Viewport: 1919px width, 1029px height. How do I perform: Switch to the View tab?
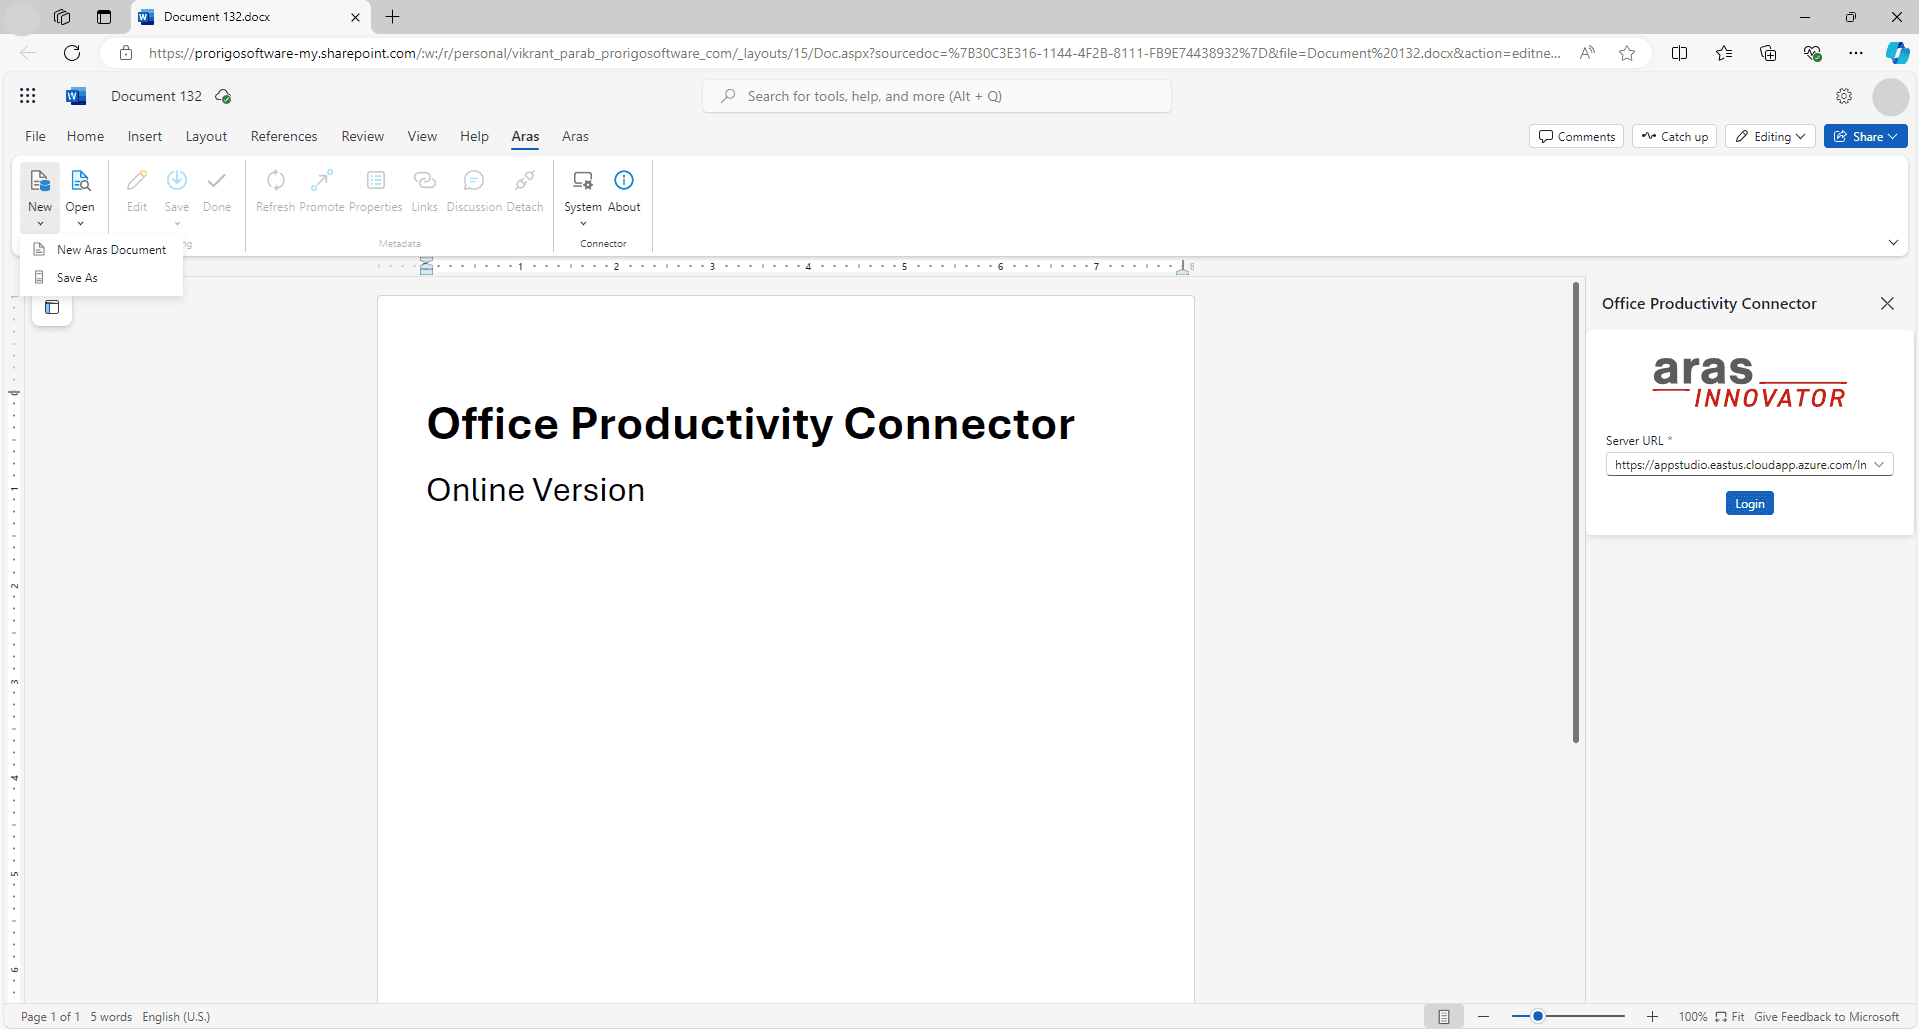point(422,136)
